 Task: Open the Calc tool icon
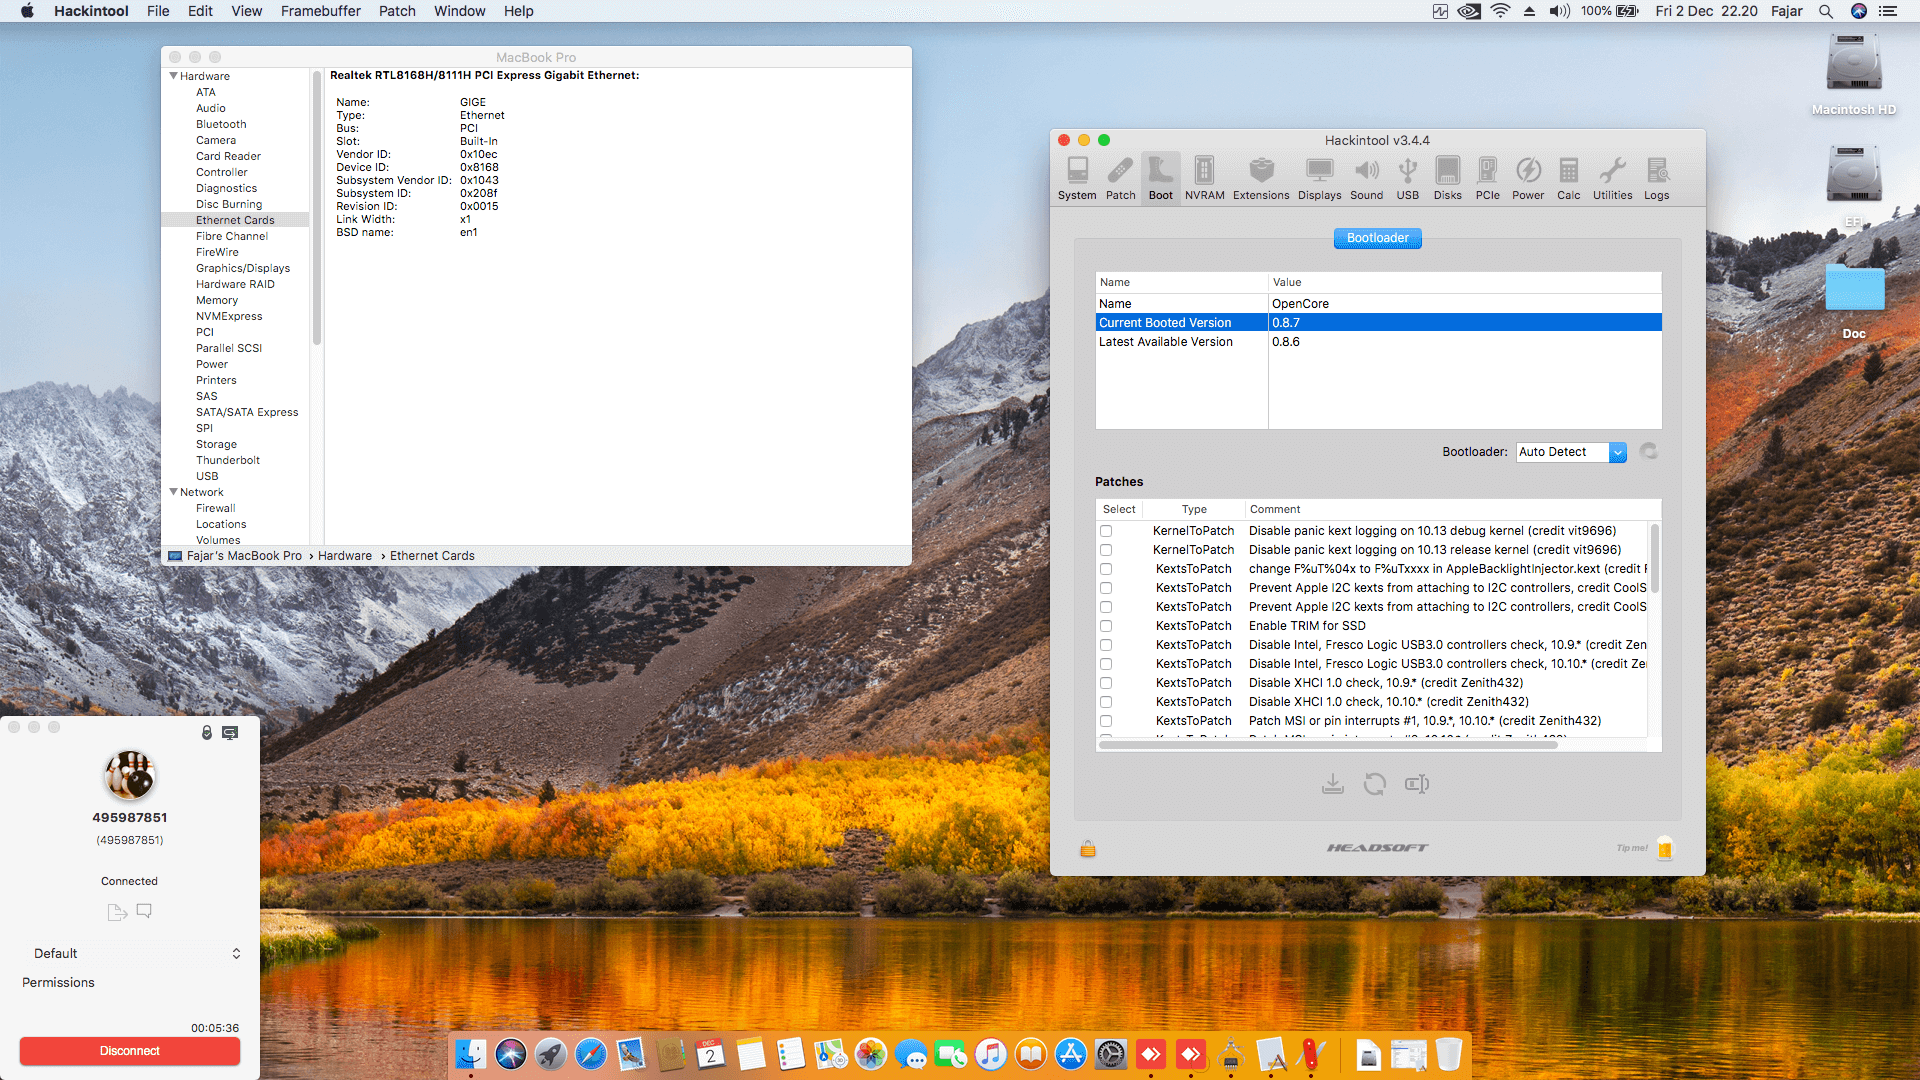(x=1568, y=178)
